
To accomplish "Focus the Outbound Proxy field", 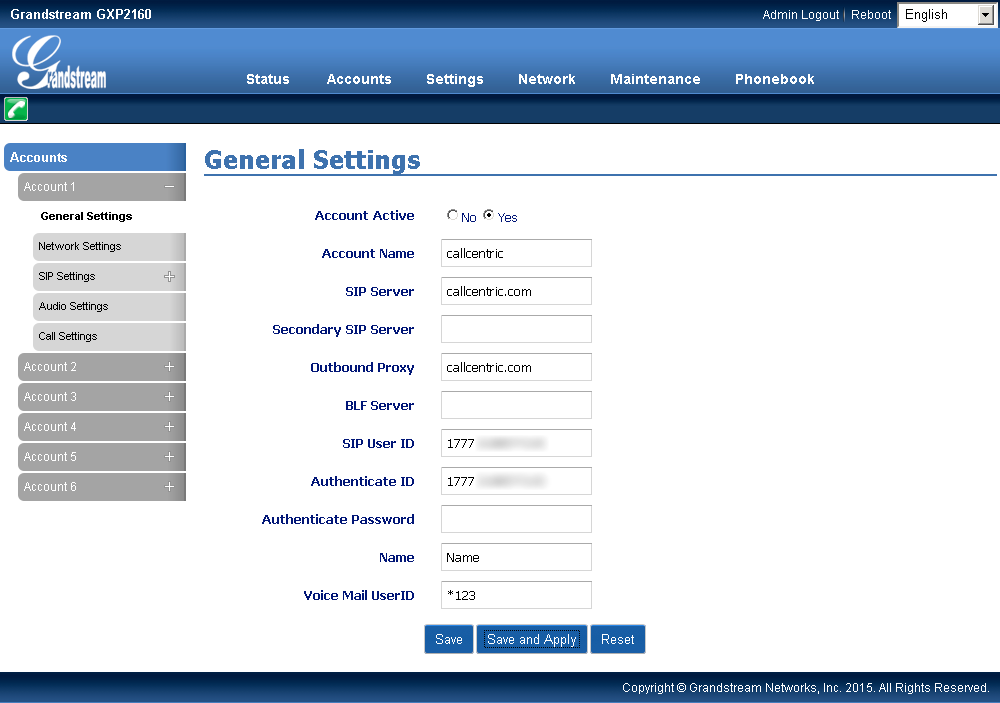I will (x=516, y=367).
